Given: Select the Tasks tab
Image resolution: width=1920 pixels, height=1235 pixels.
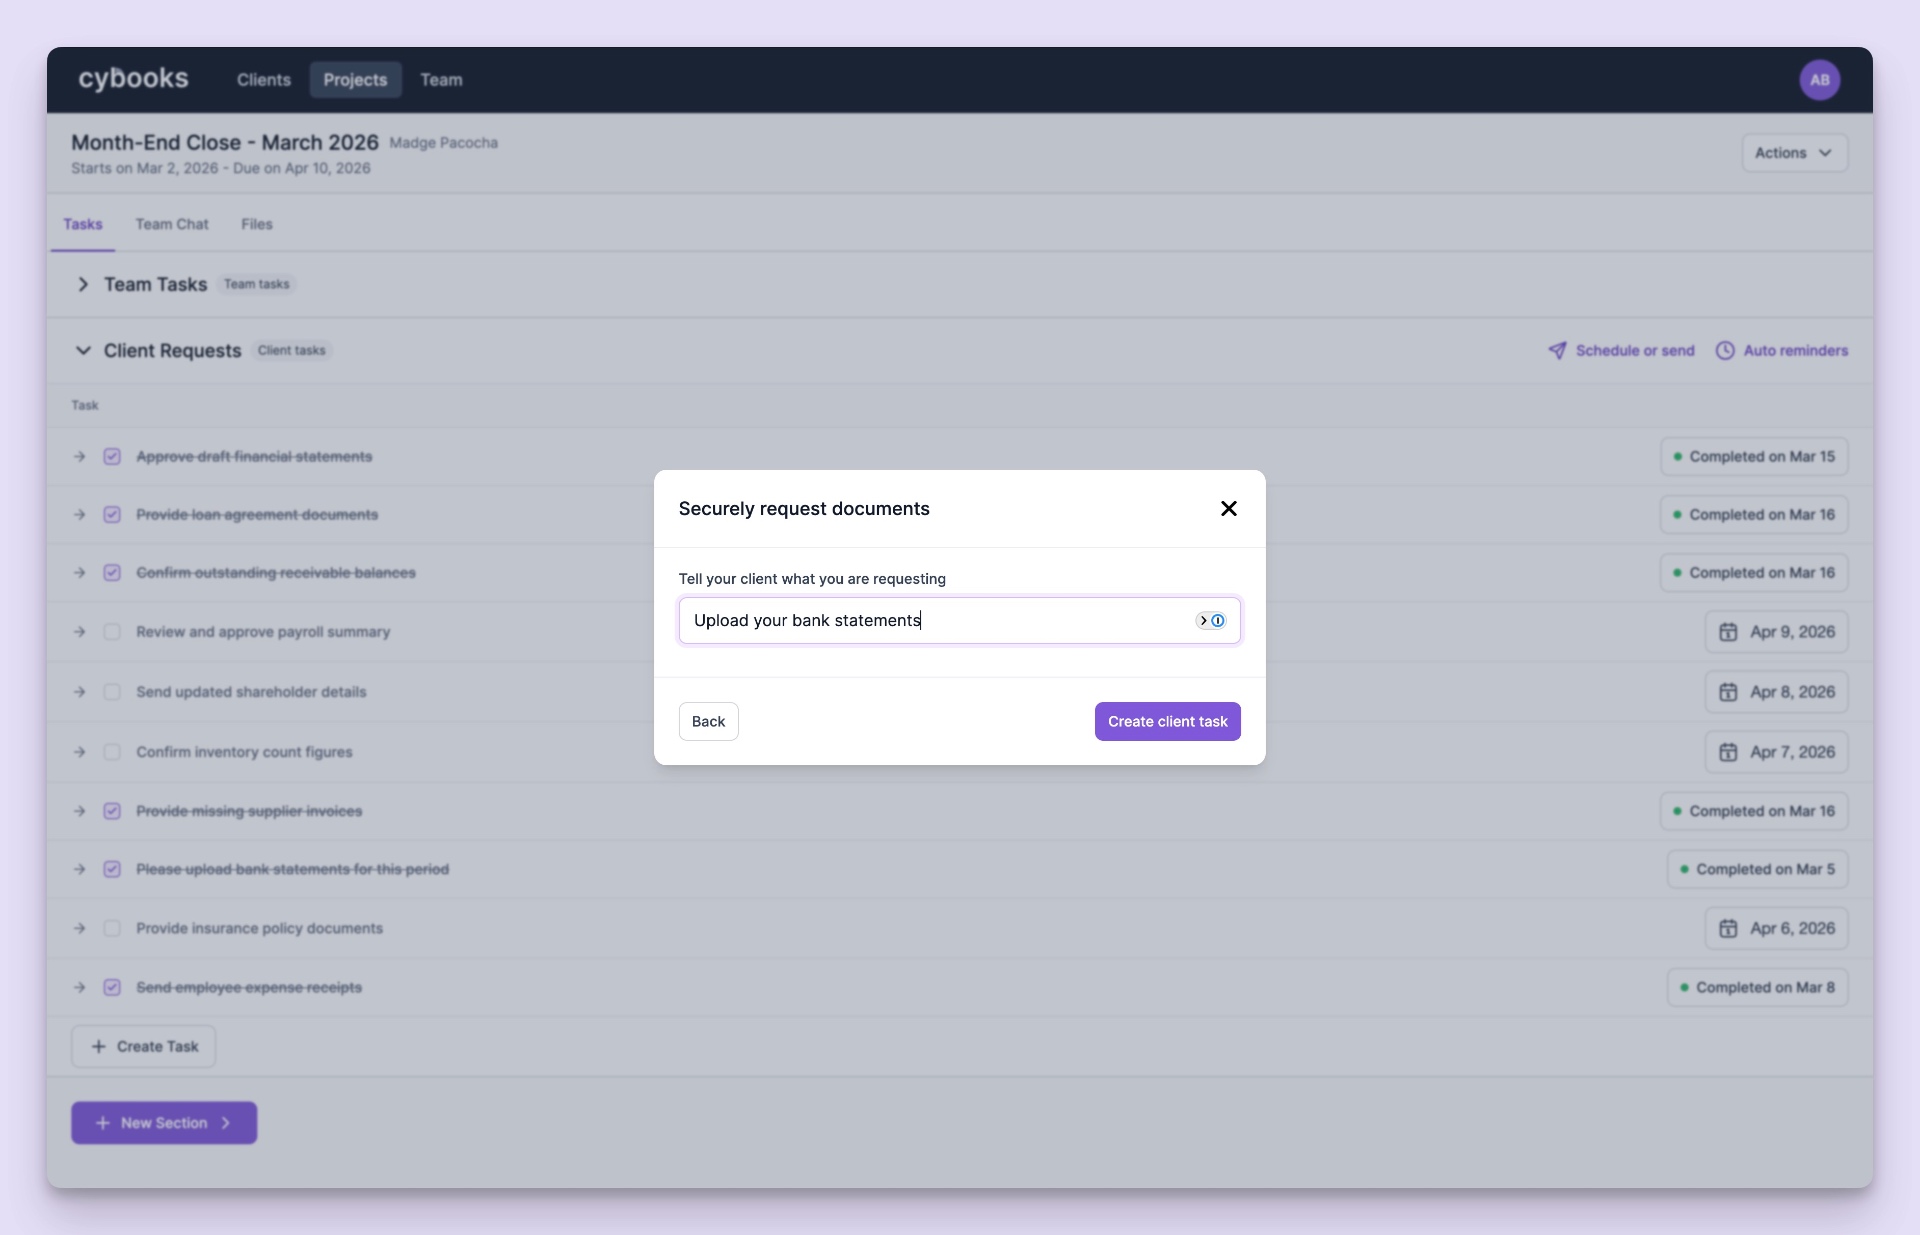Looking at the screenshot, I should (x=83, y=224).
